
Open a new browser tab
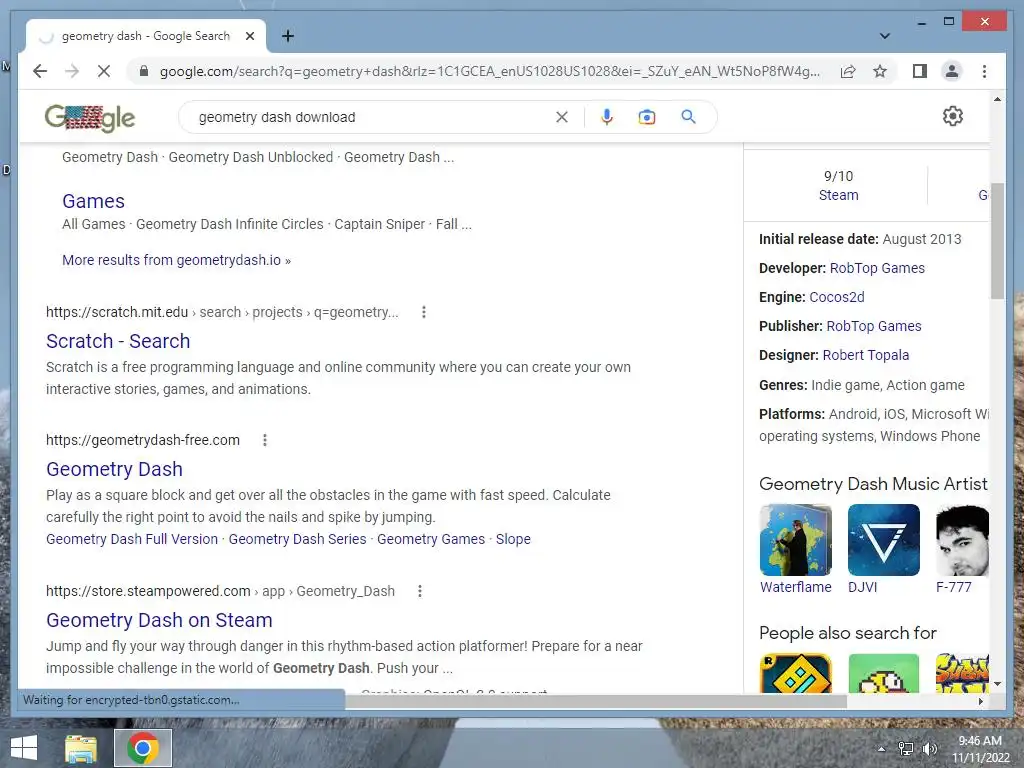pos(287,36)
